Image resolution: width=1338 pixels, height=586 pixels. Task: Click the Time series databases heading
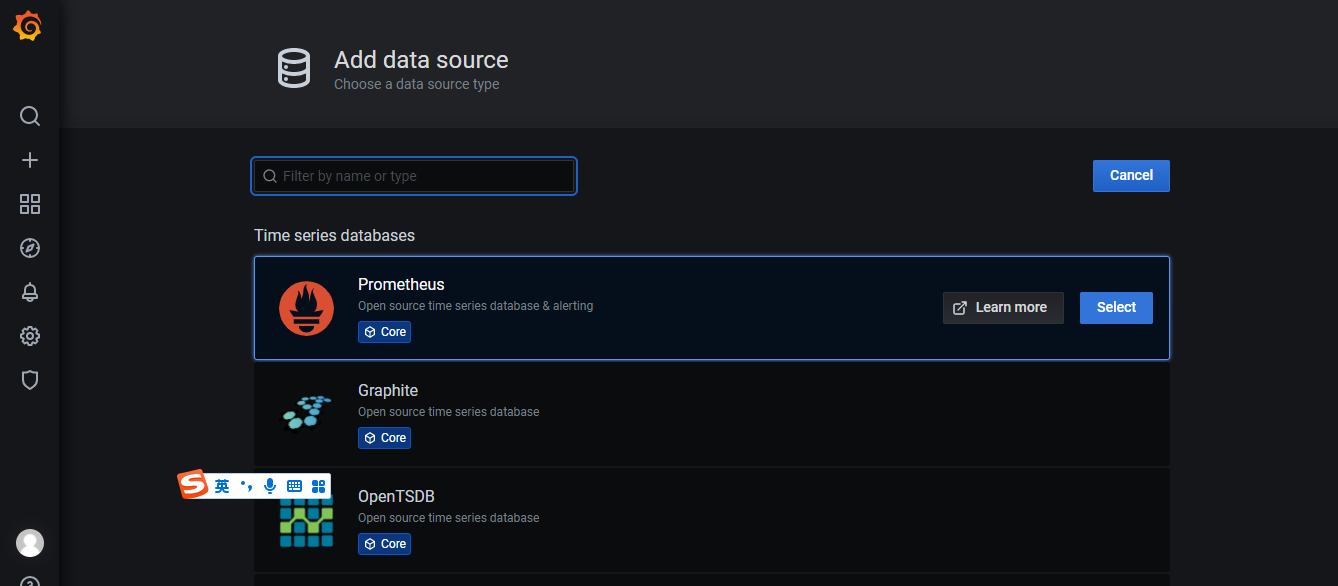point(334,235)
